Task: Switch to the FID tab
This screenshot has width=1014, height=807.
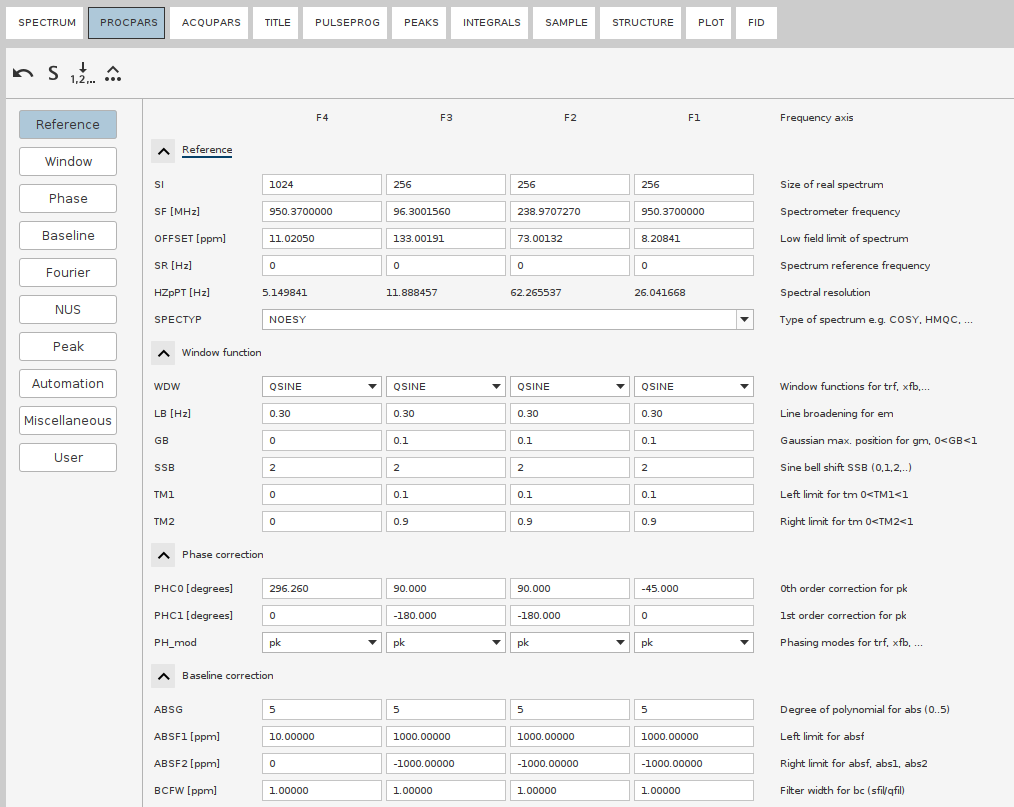Action: [x=756, y=22]
